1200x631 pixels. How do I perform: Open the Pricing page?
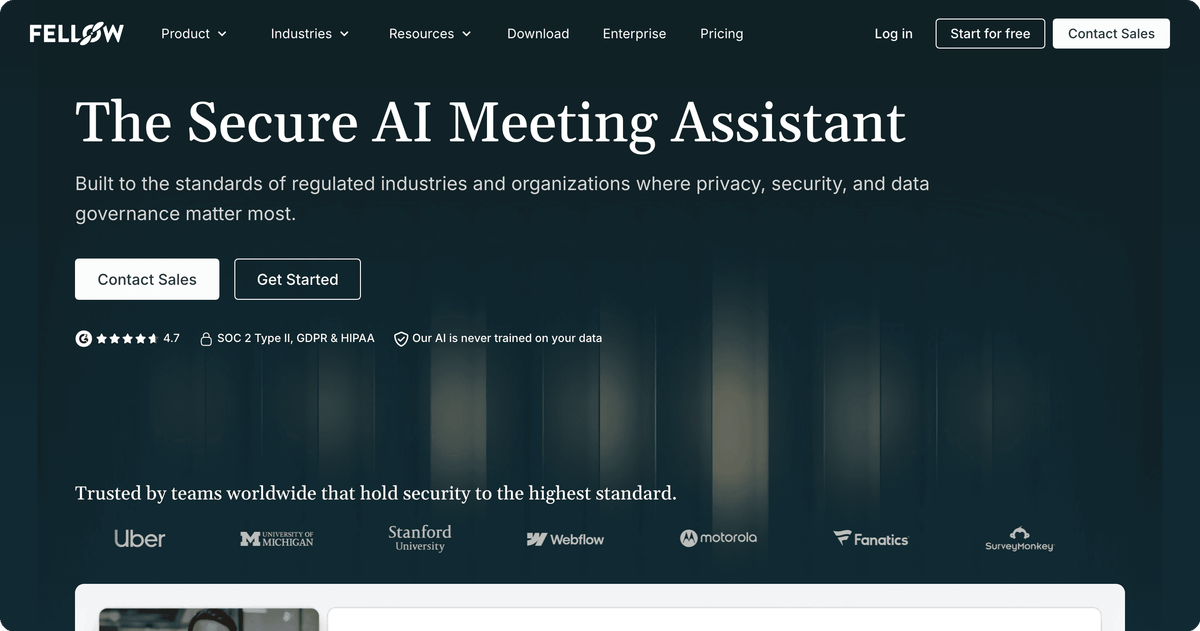tap(721, 34)
